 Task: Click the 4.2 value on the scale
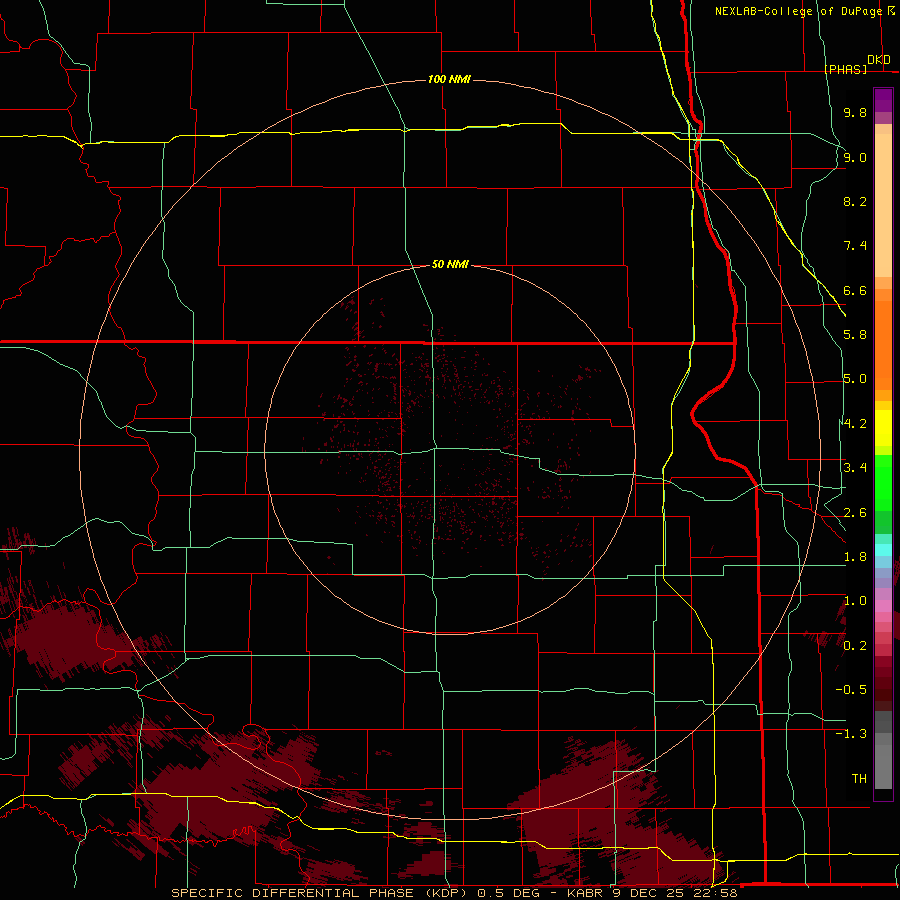(x=855, y=424)
